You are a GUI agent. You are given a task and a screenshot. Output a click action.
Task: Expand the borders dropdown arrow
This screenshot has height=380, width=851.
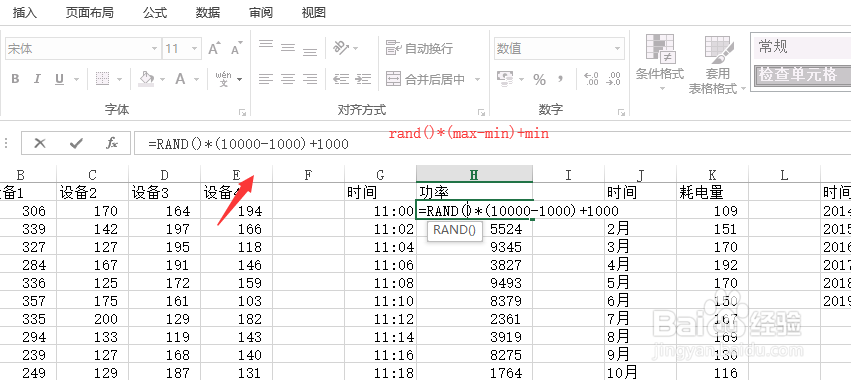tap(120, 80)
